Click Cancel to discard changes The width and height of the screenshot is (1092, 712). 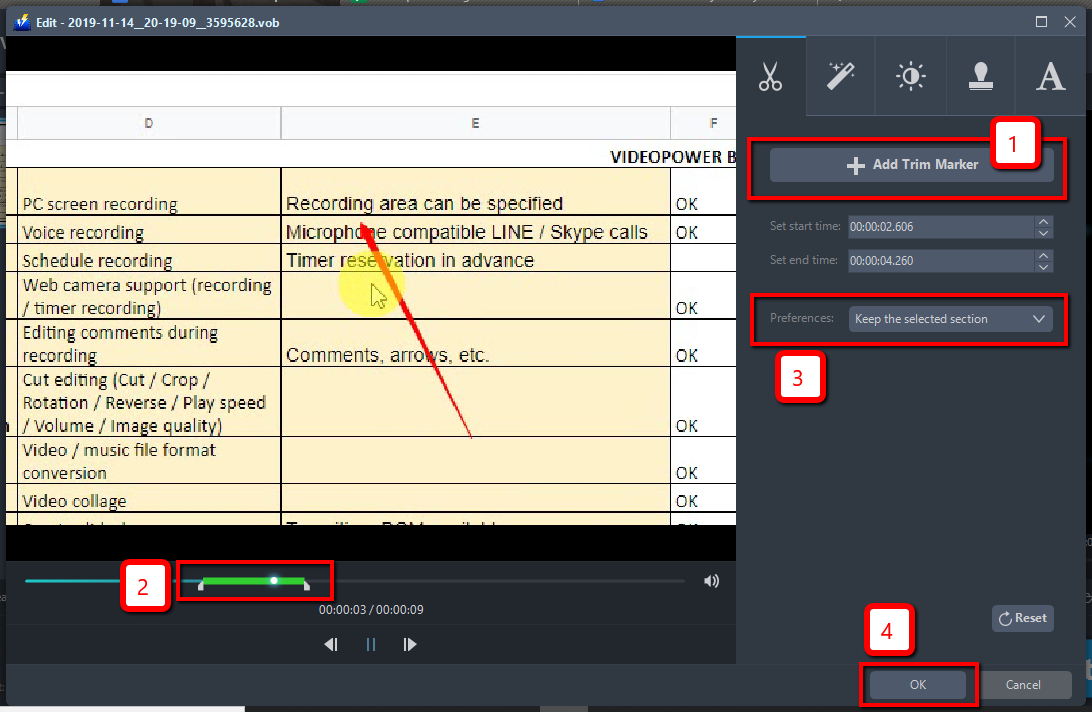point(1026,684)
